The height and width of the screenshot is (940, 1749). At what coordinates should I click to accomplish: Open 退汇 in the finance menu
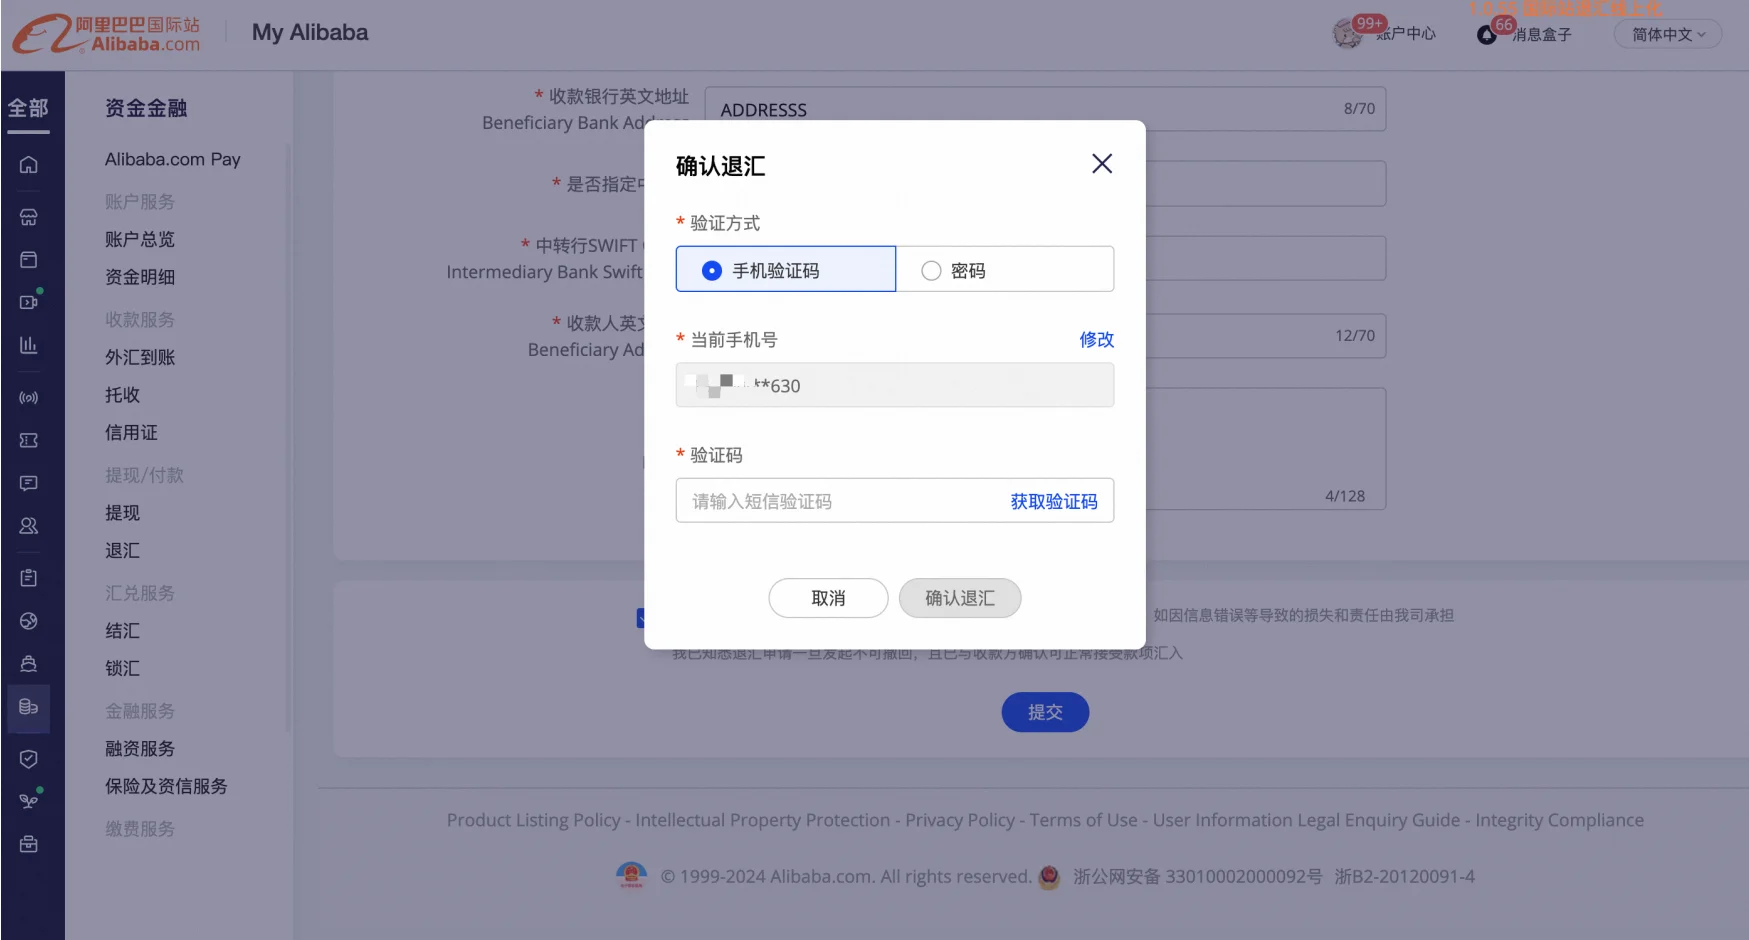123,551
